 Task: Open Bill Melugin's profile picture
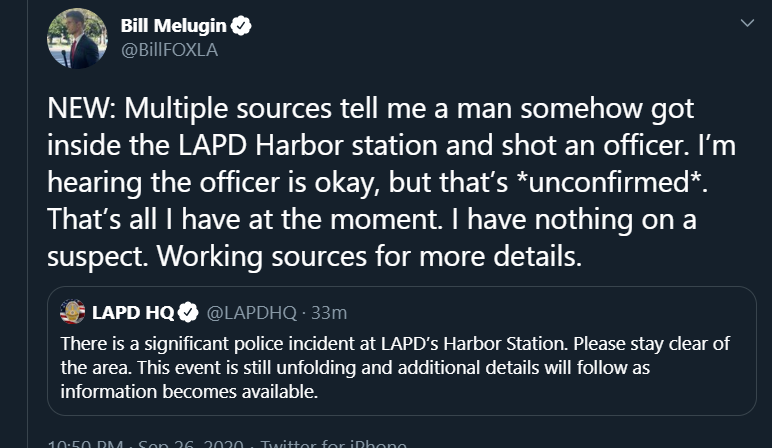(x=77, y=38)
